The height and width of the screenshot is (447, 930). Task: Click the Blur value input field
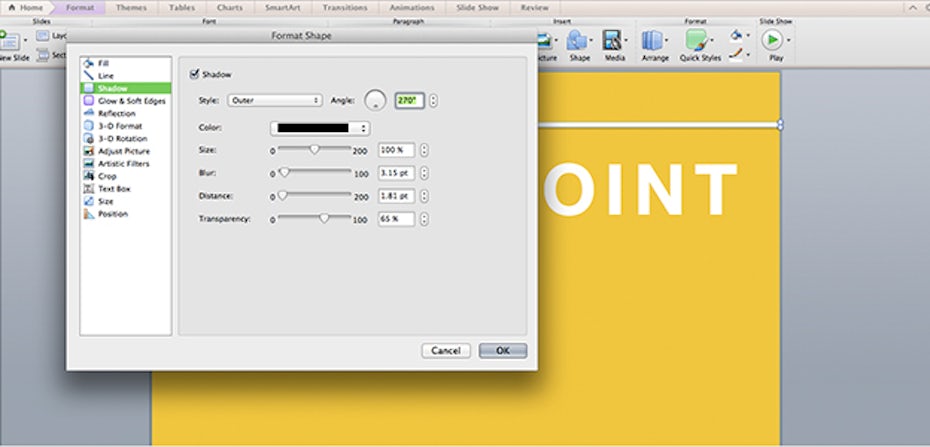pos(396,172)
